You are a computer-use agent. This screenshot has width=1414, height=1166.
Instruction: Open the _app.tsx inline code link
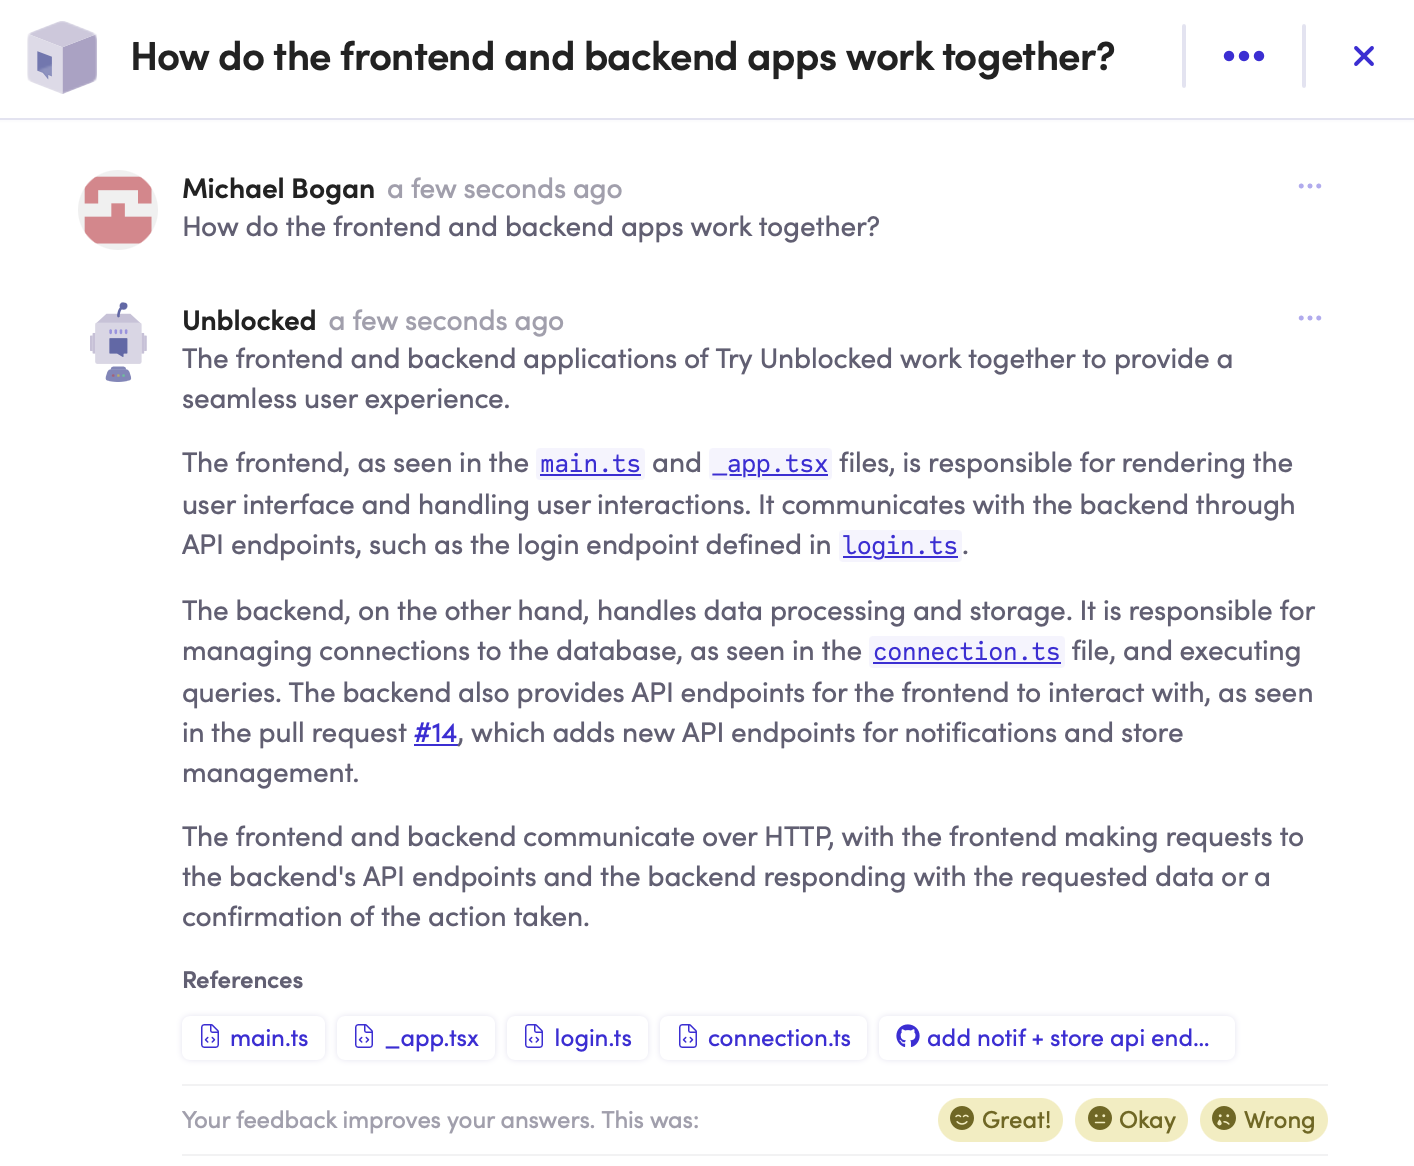coord(770,464)
